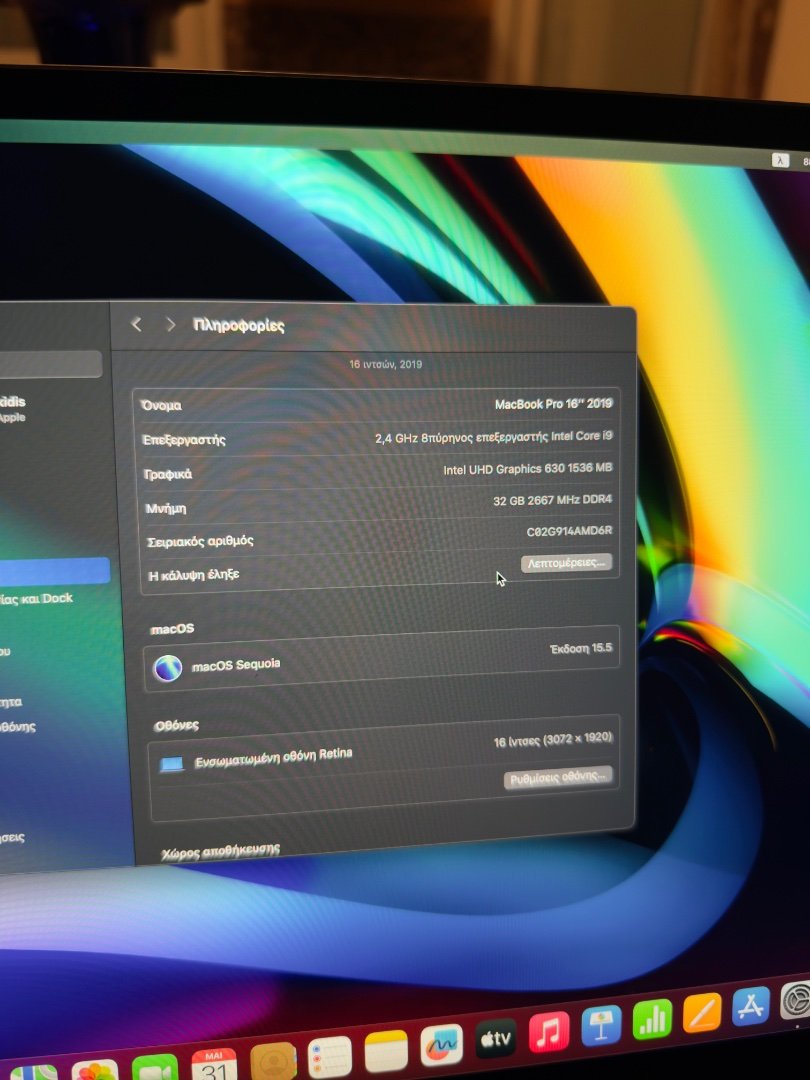Click the 'Οθόνες' section heading
Screen dimensions: 810x1080
pos(176,725)
